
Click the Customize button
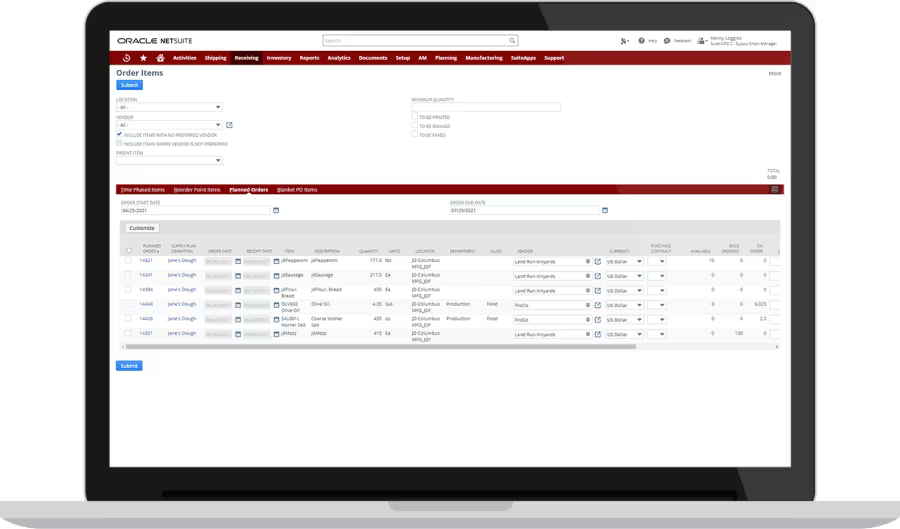click(143, 228)
